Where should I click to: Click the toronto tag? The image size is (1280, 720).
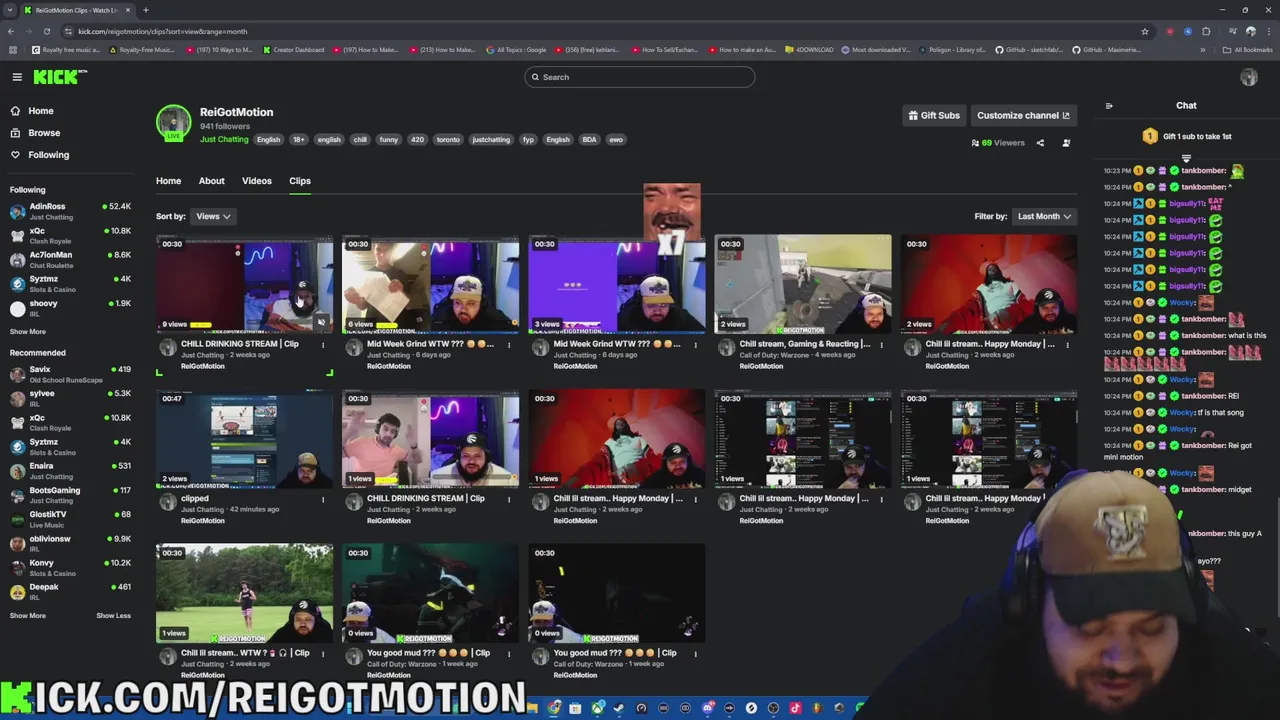click(x=448, y=140)
